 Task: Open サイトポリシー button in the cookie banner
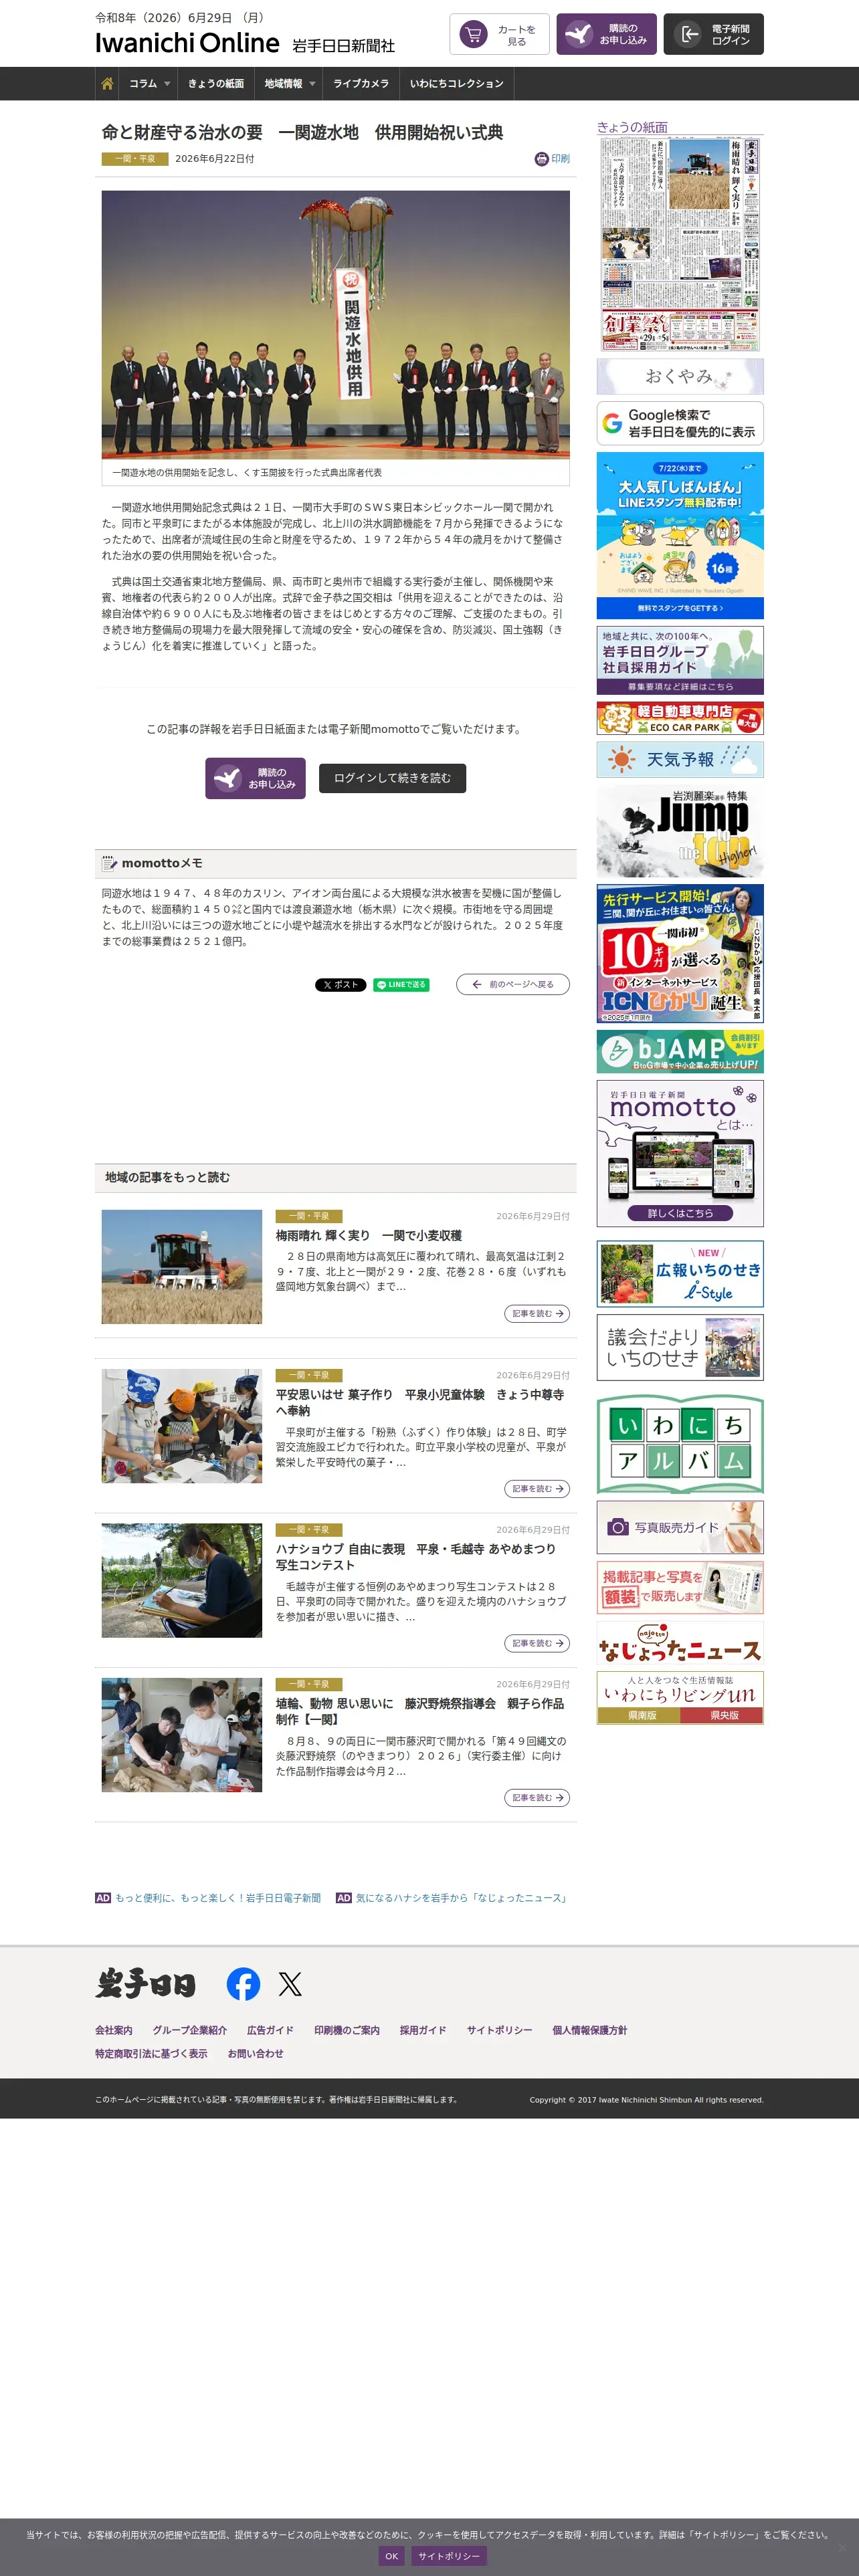tap(449, 2555)
